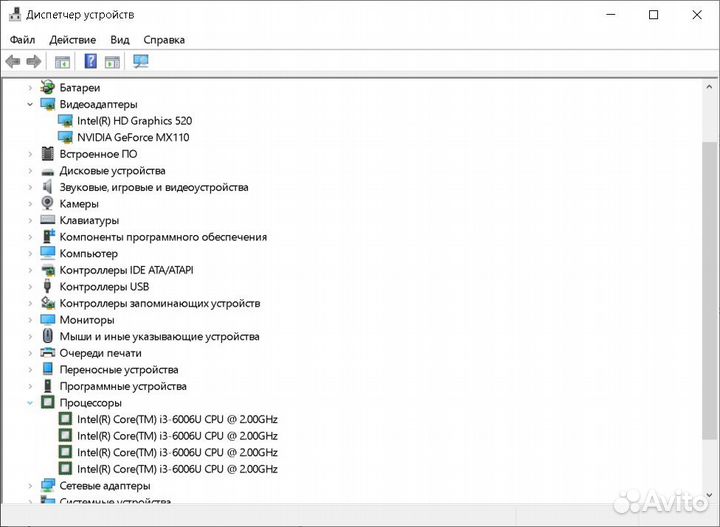Click the Forward arrow in the toolbar
Image resolution: width=720 pixels, height=527 pixels.
34,62
